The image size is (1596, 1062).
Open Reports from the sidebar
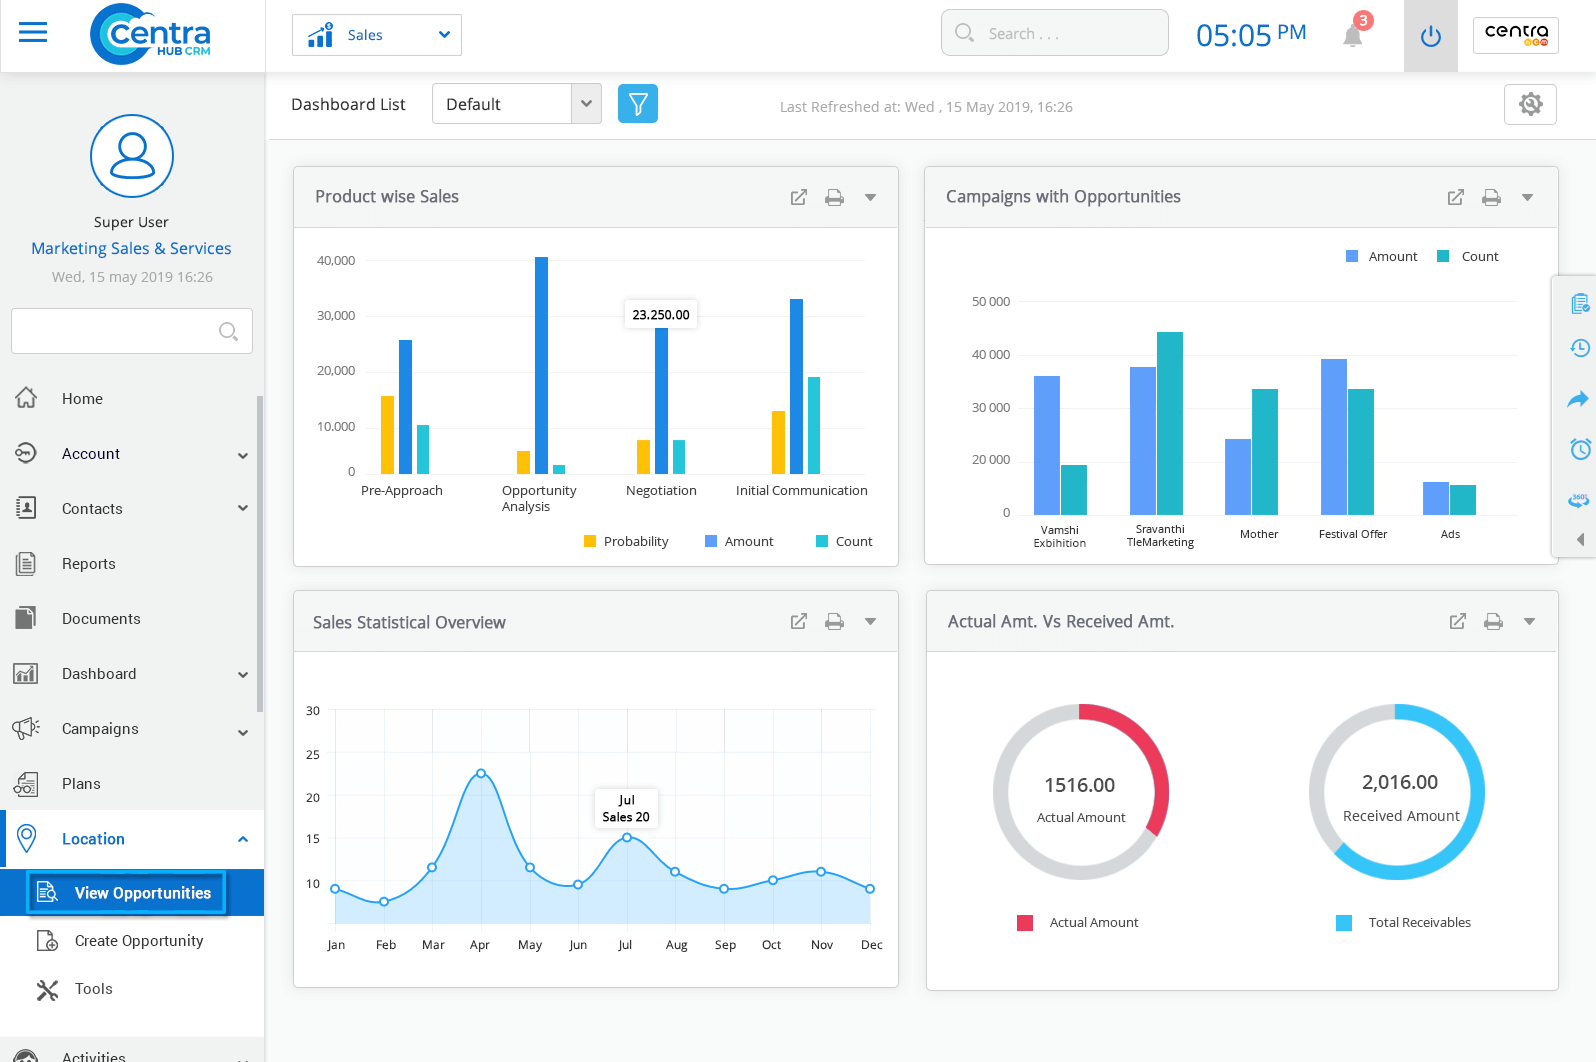[89, 564]
